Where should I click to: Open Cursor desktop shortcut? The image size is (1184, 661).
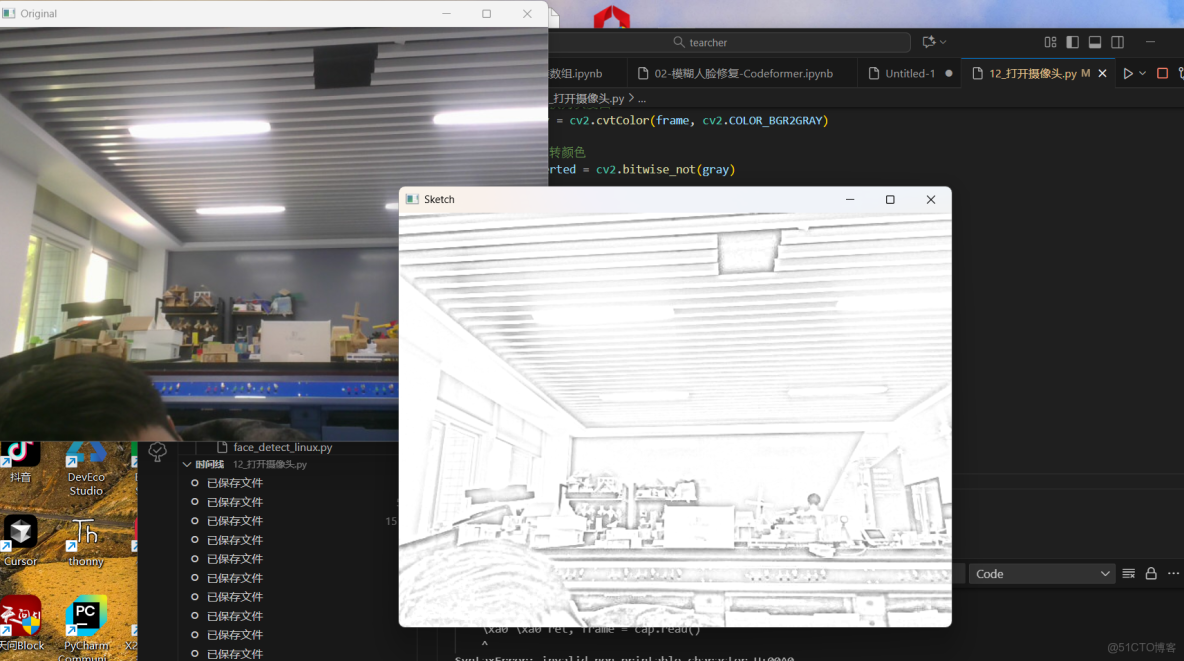(x=20, y=541)
